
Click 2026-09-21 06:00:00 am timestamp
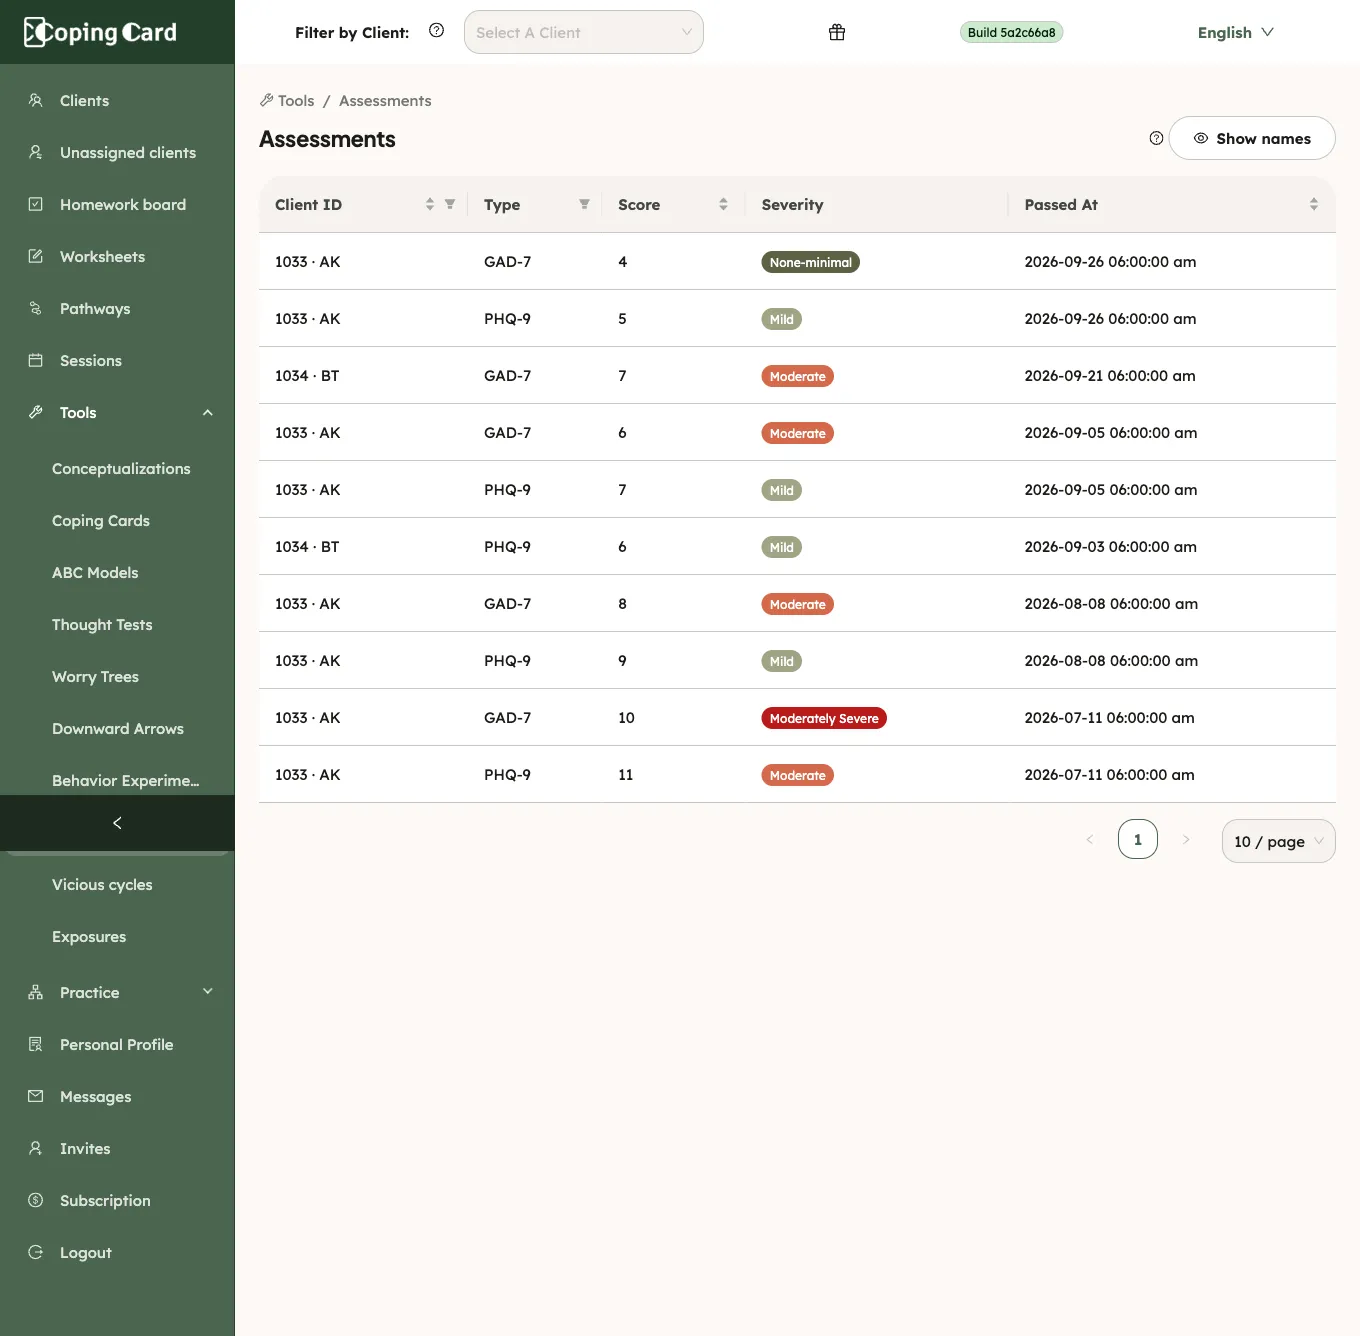1110,375
